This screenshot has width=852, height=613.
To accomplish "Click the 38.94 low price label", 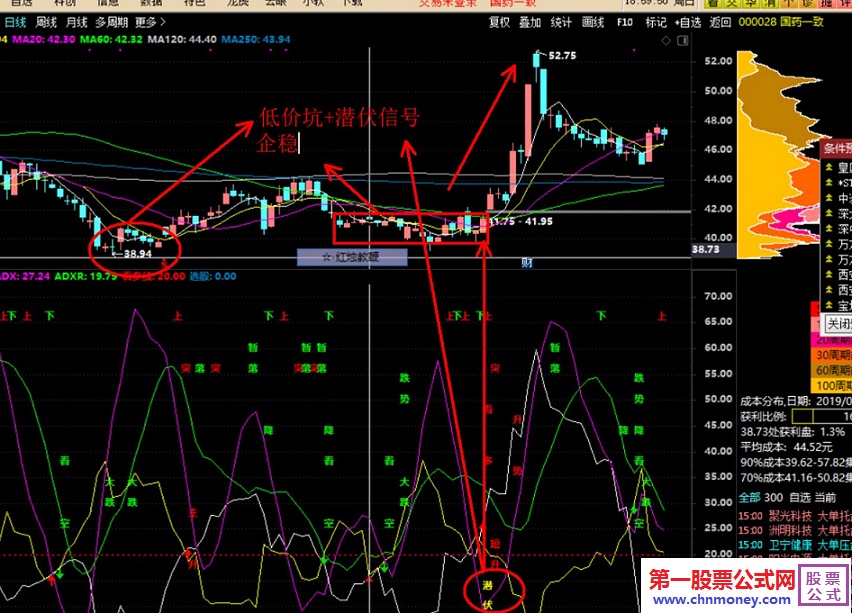I will point(137,254).
